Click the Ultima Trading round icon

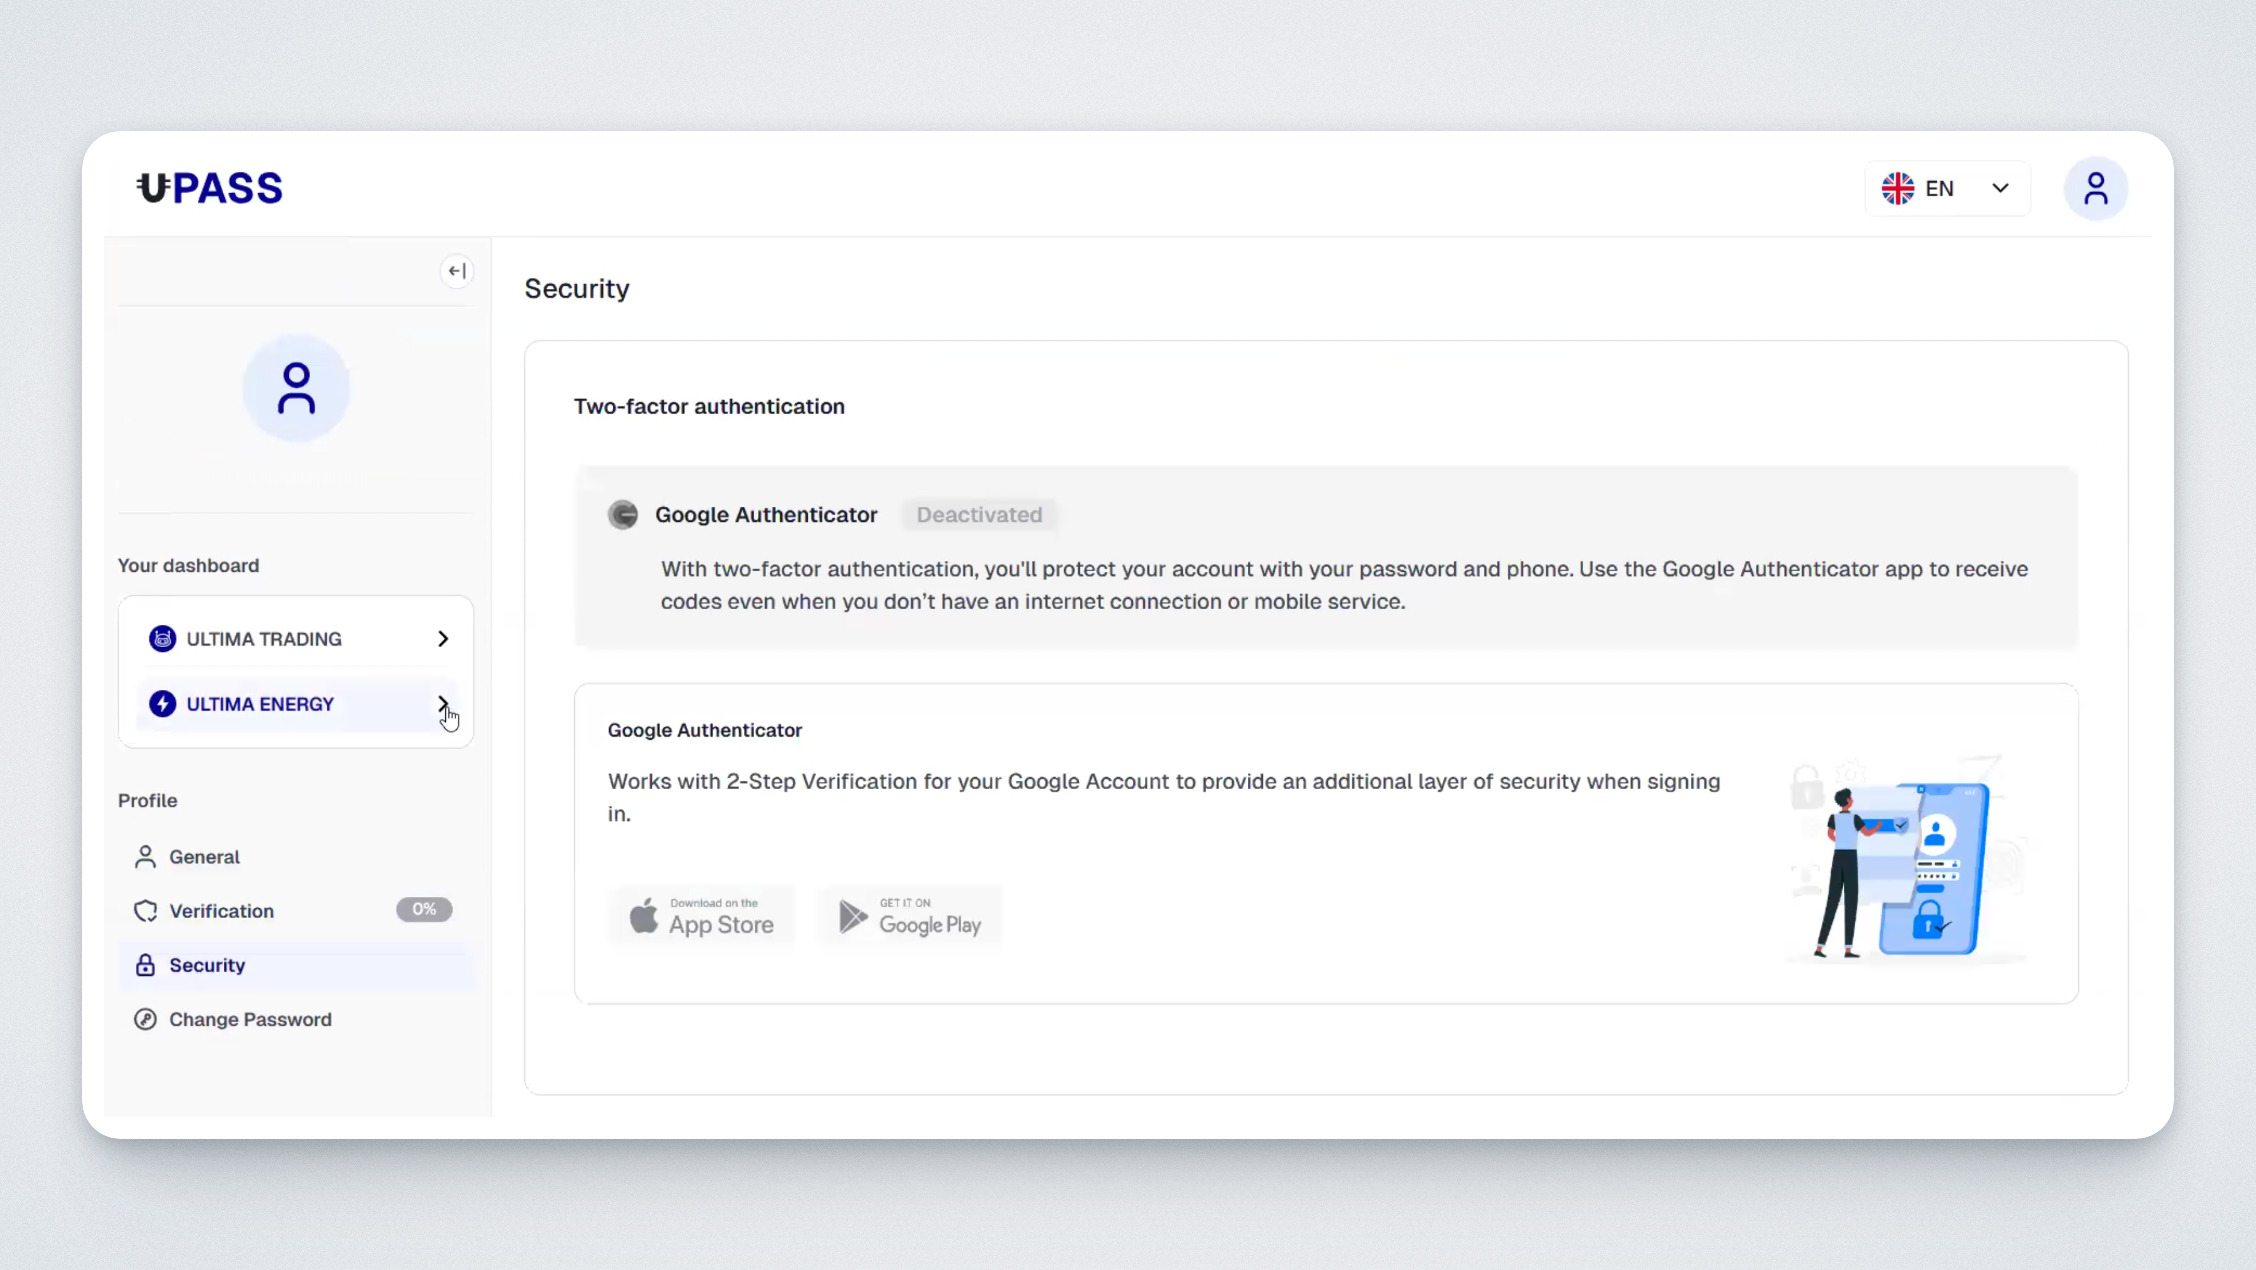[162, 639]
